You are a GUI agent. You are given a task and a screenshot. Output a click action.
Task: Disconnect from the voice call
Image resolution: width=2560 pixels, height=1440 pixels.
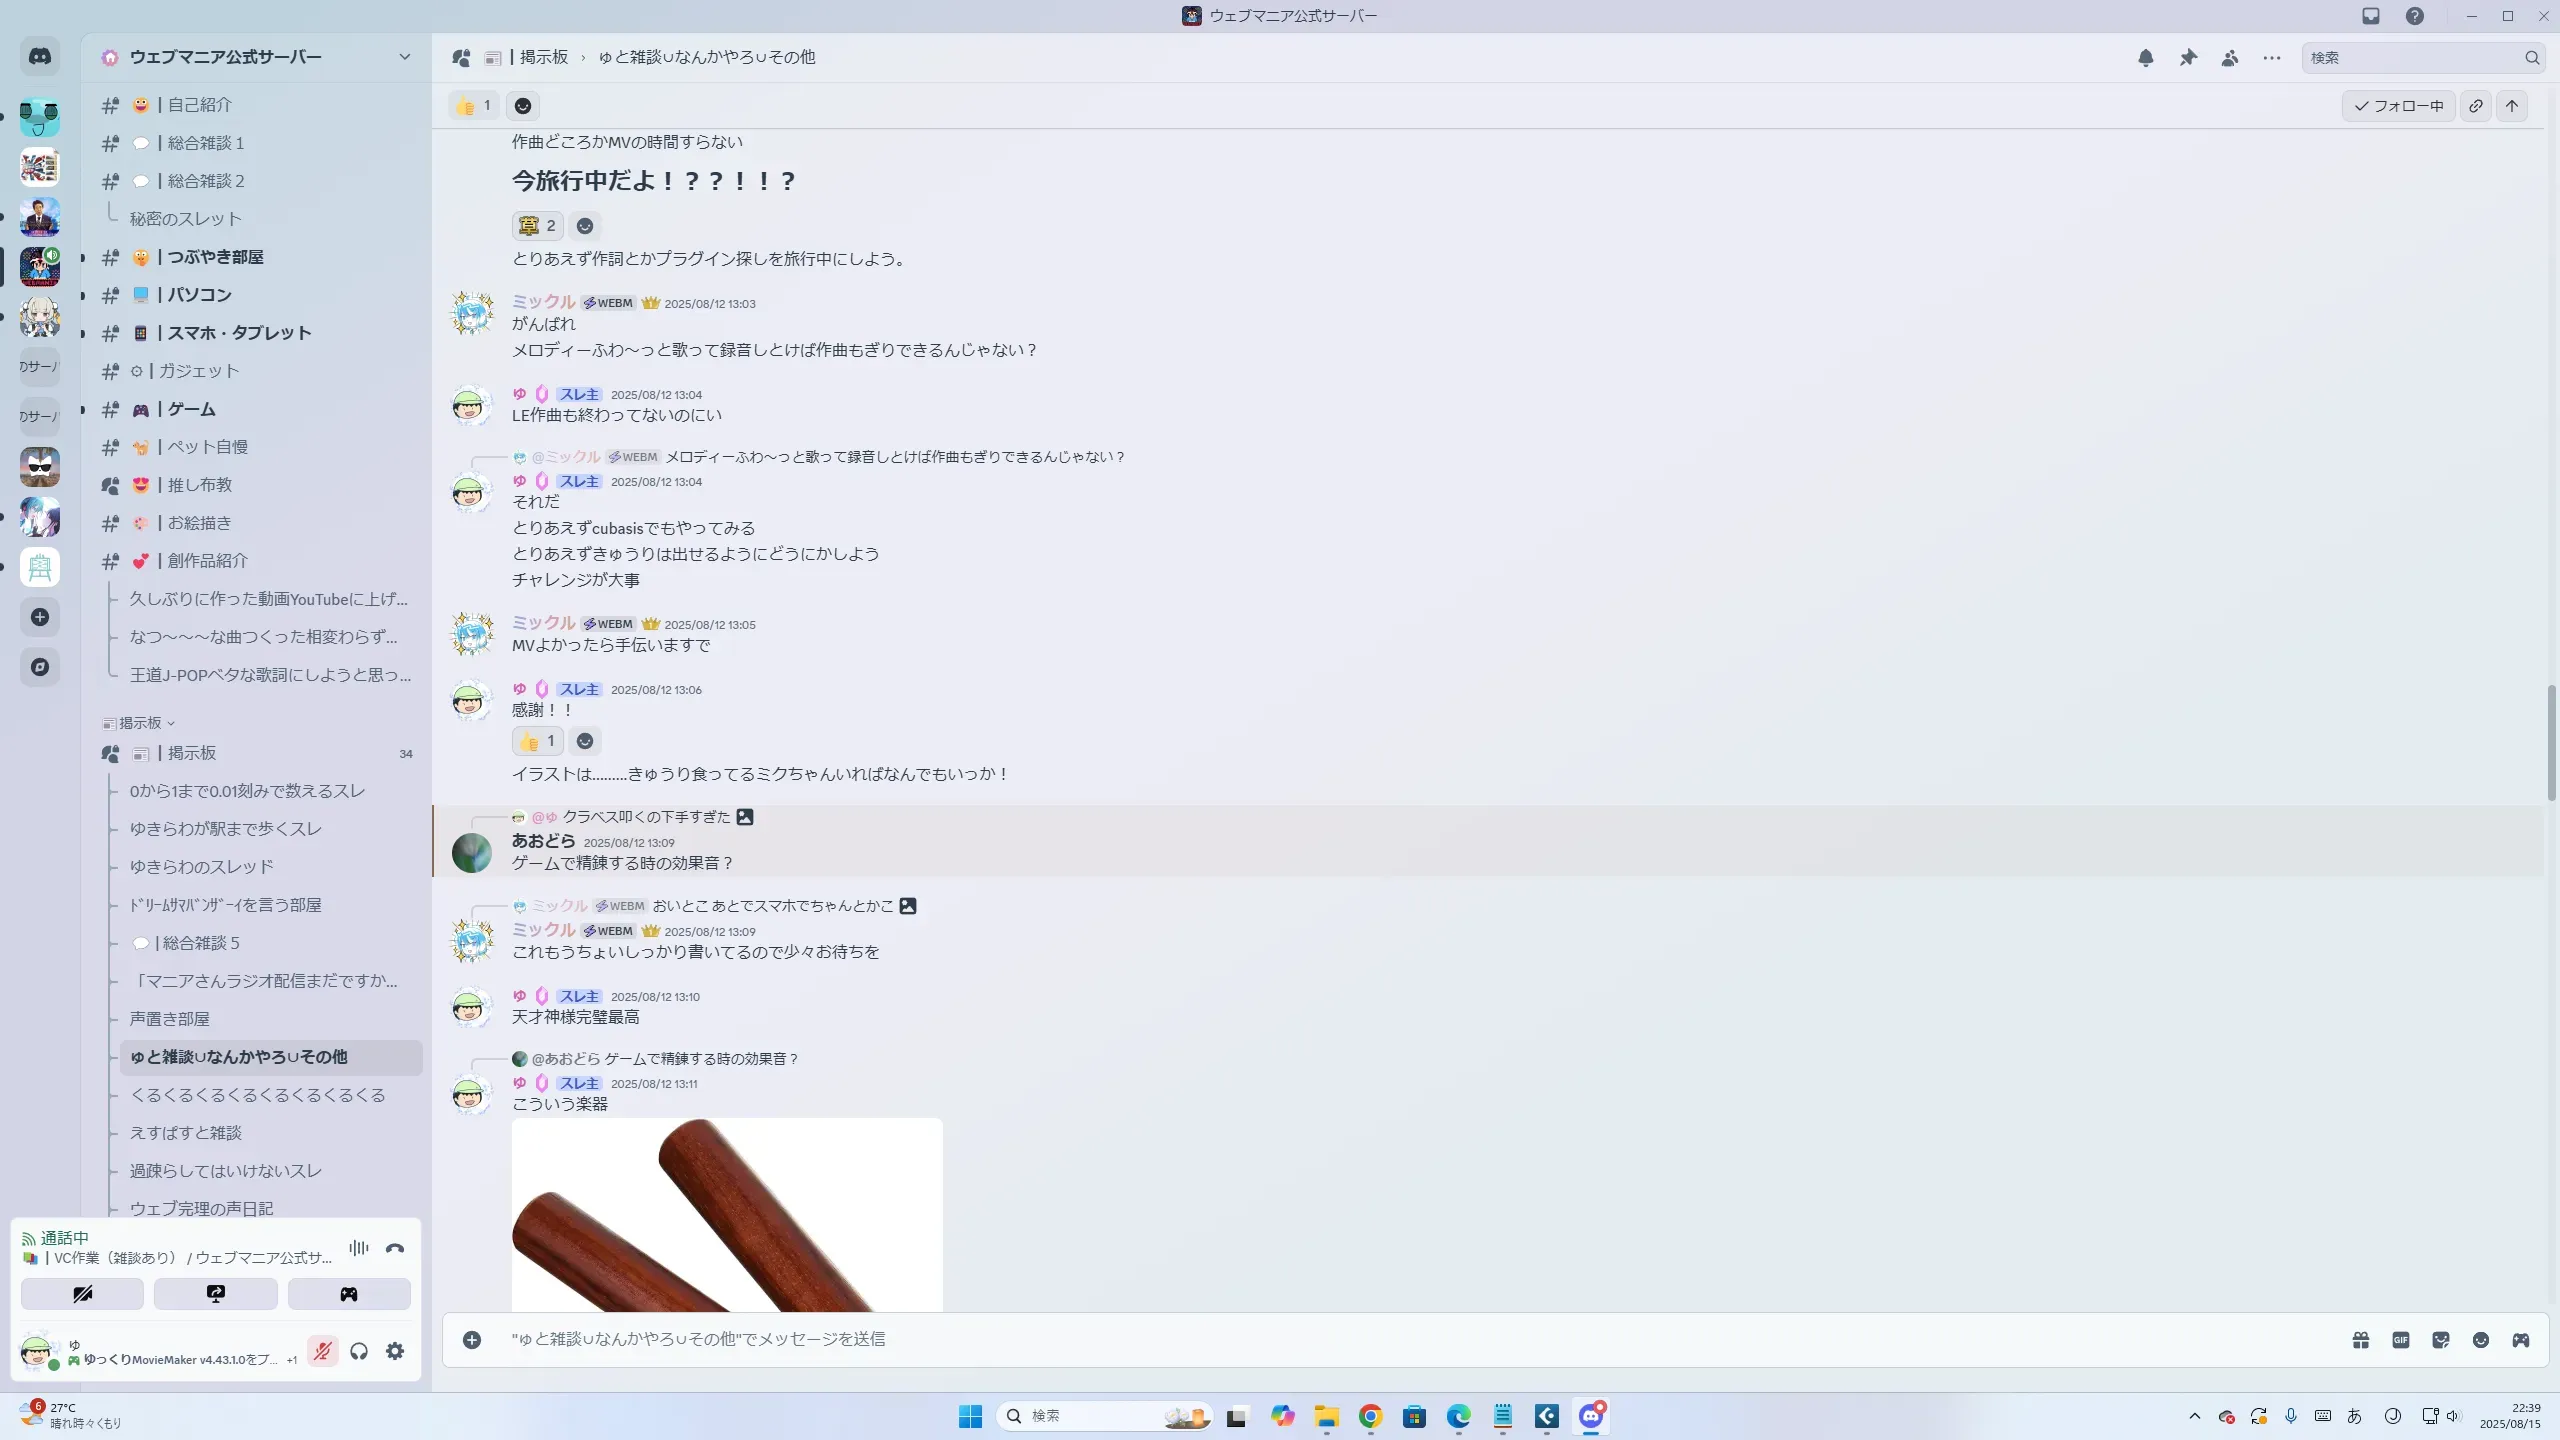pos(395,1248)
